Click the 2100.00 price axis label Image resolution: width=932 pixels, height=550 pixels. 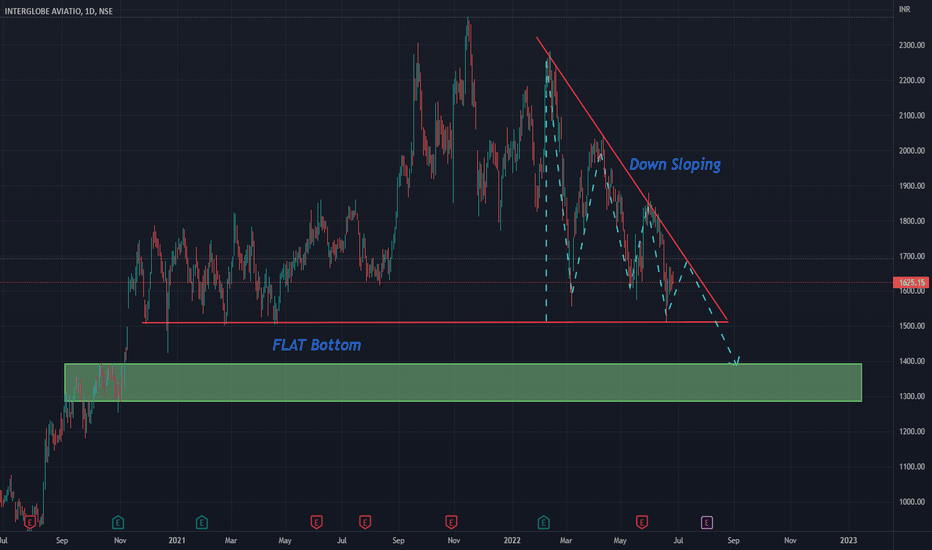point(912,115)
